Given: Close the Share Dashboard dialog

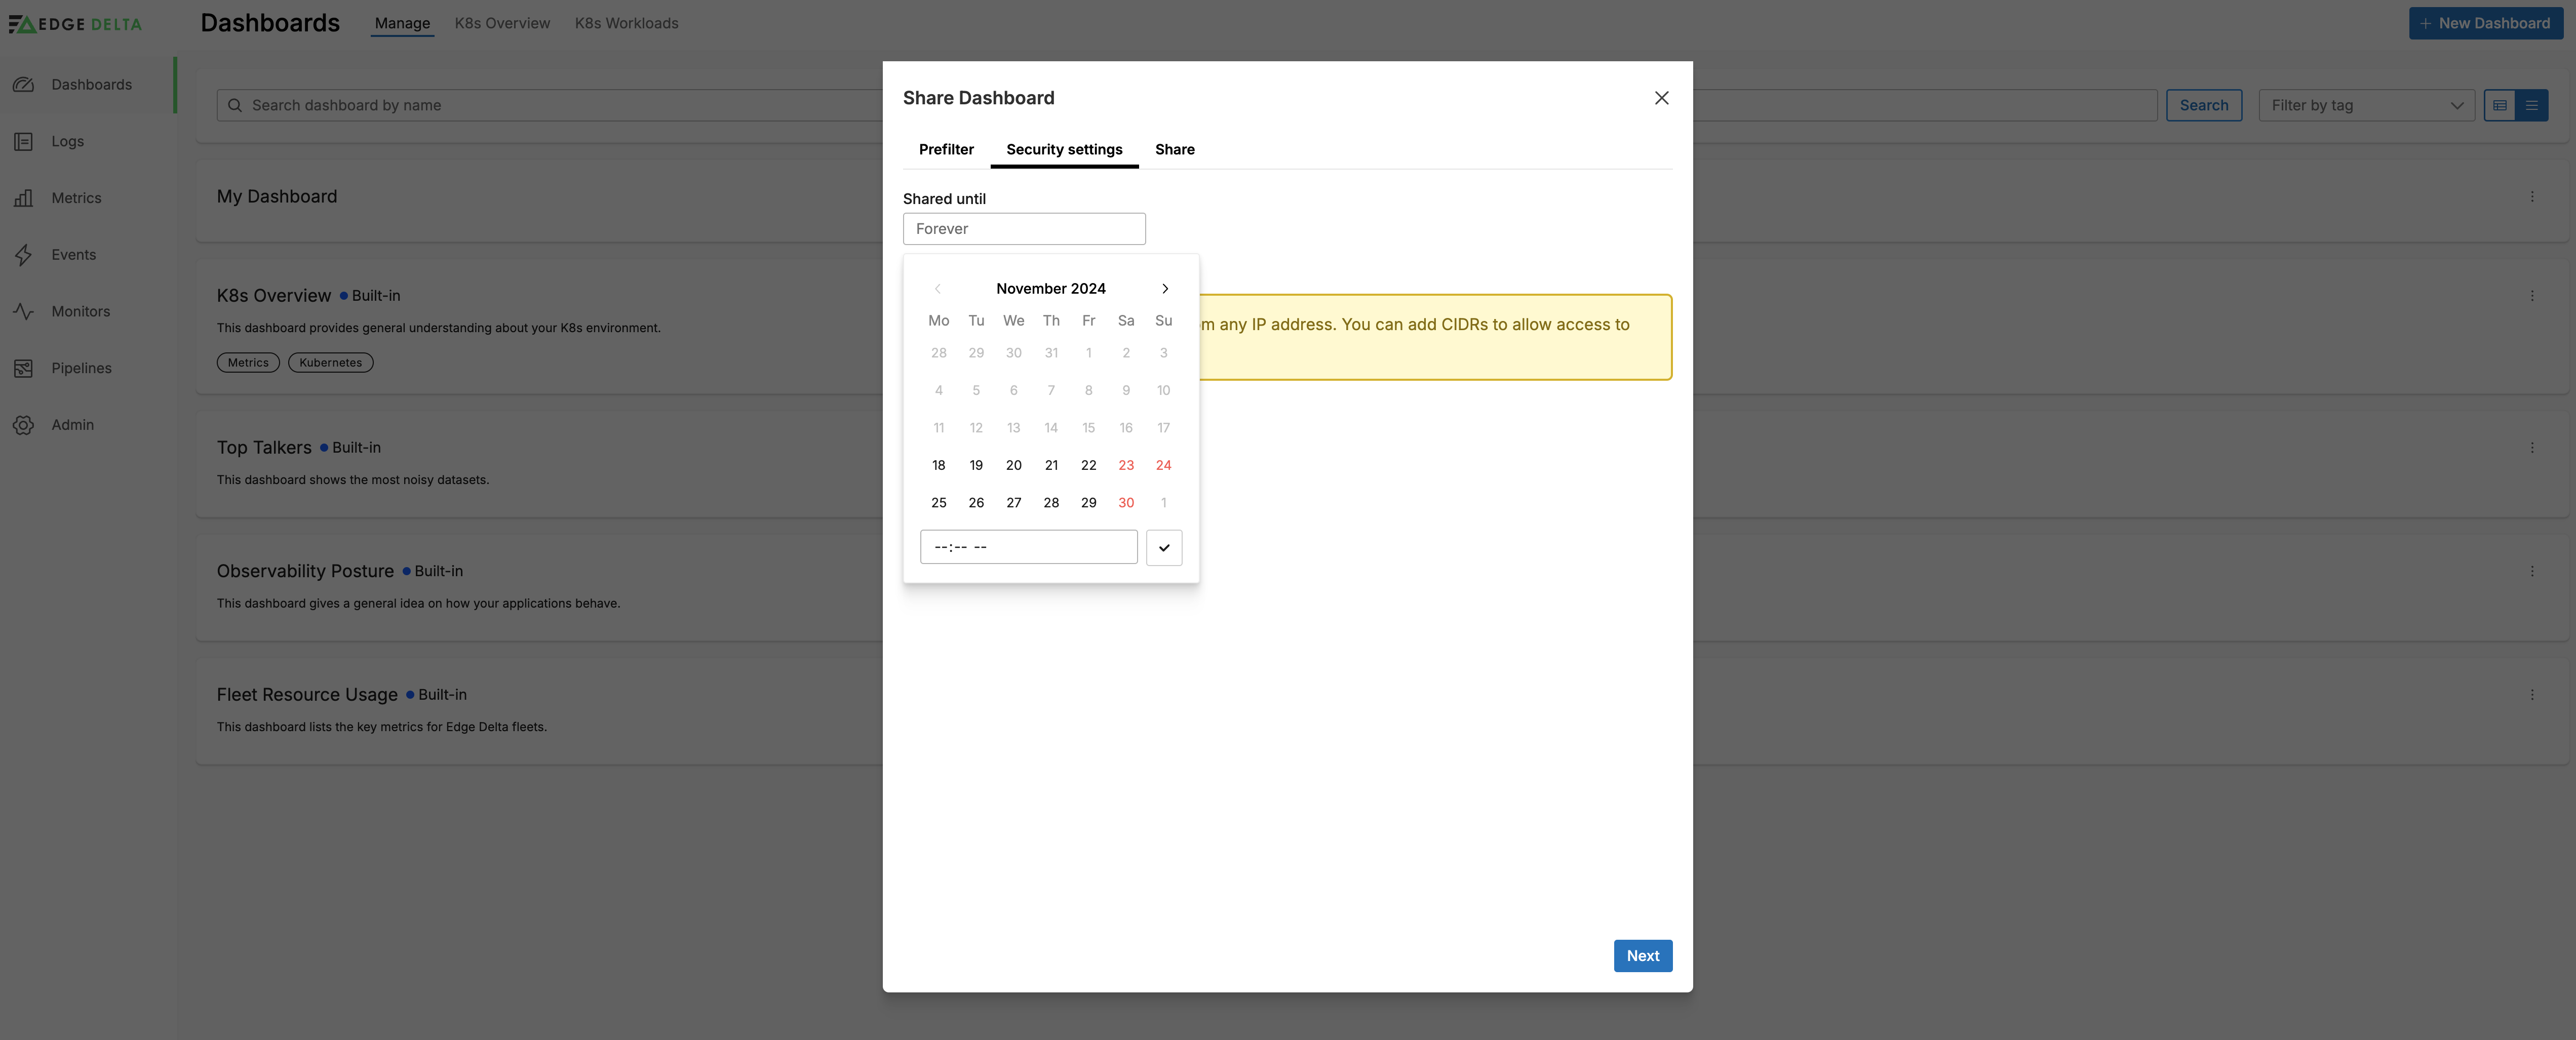Looking at the screenshot, I should tap(1661, 98).
